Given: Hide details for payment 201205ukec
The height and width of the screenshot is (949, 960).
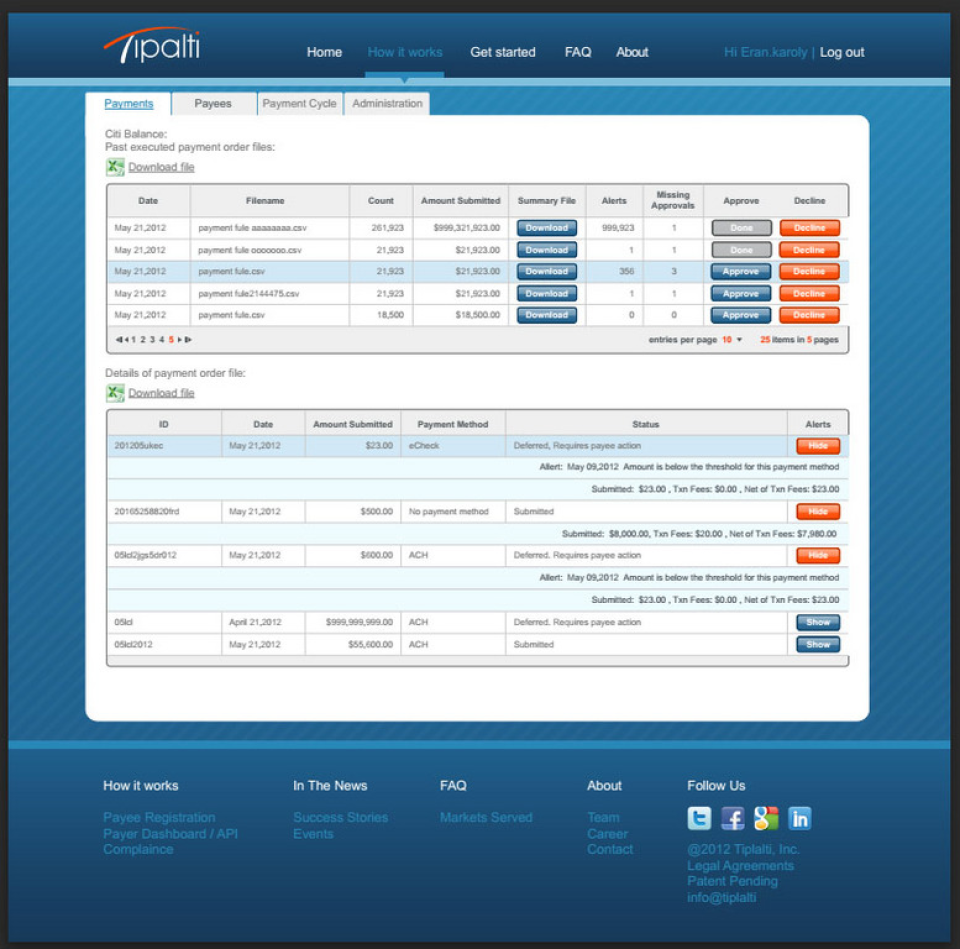Looking at the screenshot, I should tap(817, 446).
